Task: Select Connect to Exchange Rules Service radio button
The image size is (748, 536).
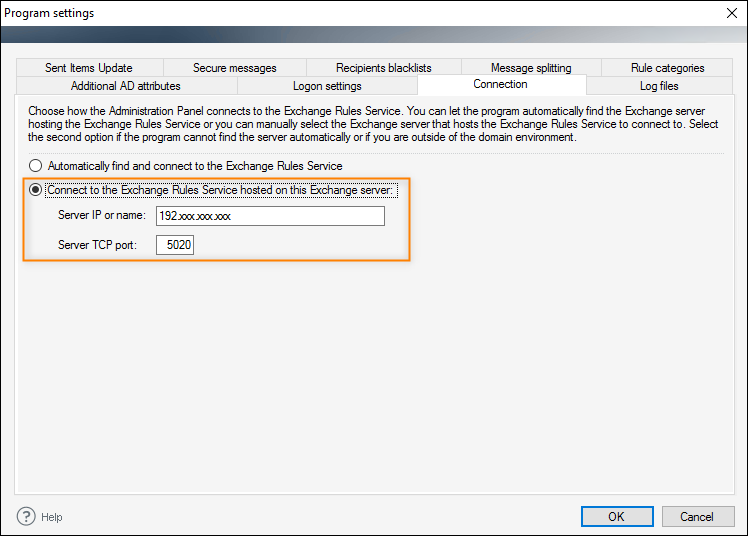Action: coord(35,190)
